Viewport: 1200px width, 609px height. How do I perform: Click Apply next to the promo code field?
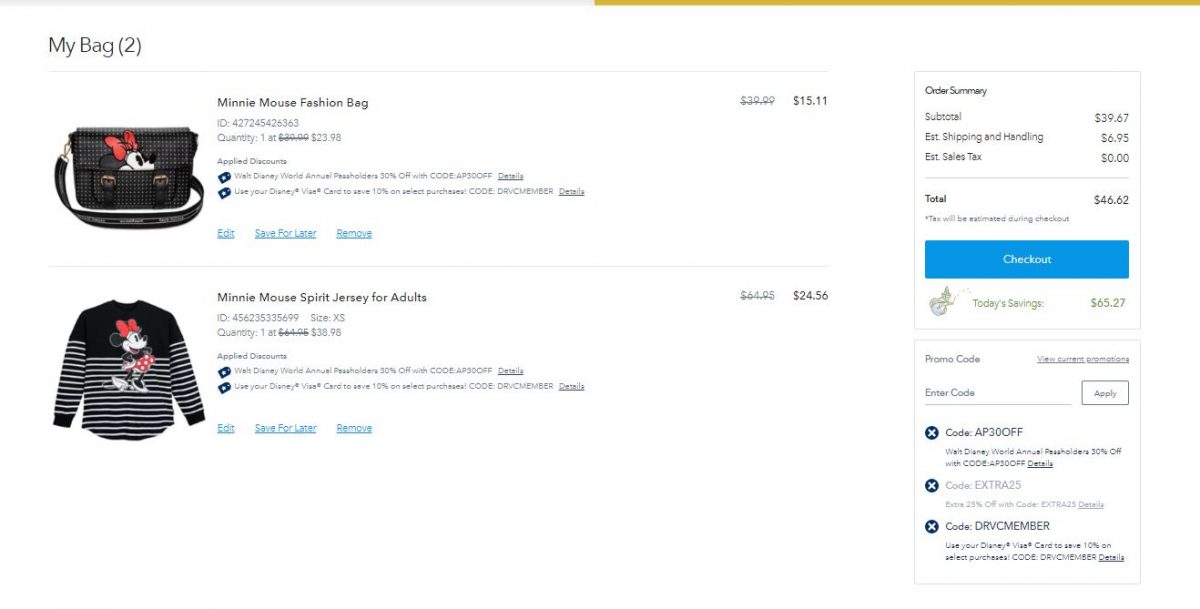1105,393
